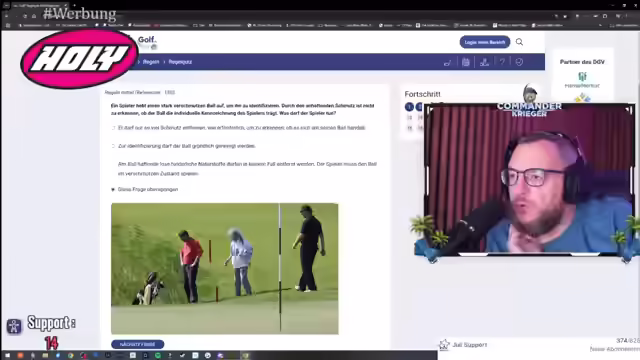Viewport: 640px width, 360px height.
Task: Open the file explorer folder icon in taskbar
Action: click(x=45, y=356)
